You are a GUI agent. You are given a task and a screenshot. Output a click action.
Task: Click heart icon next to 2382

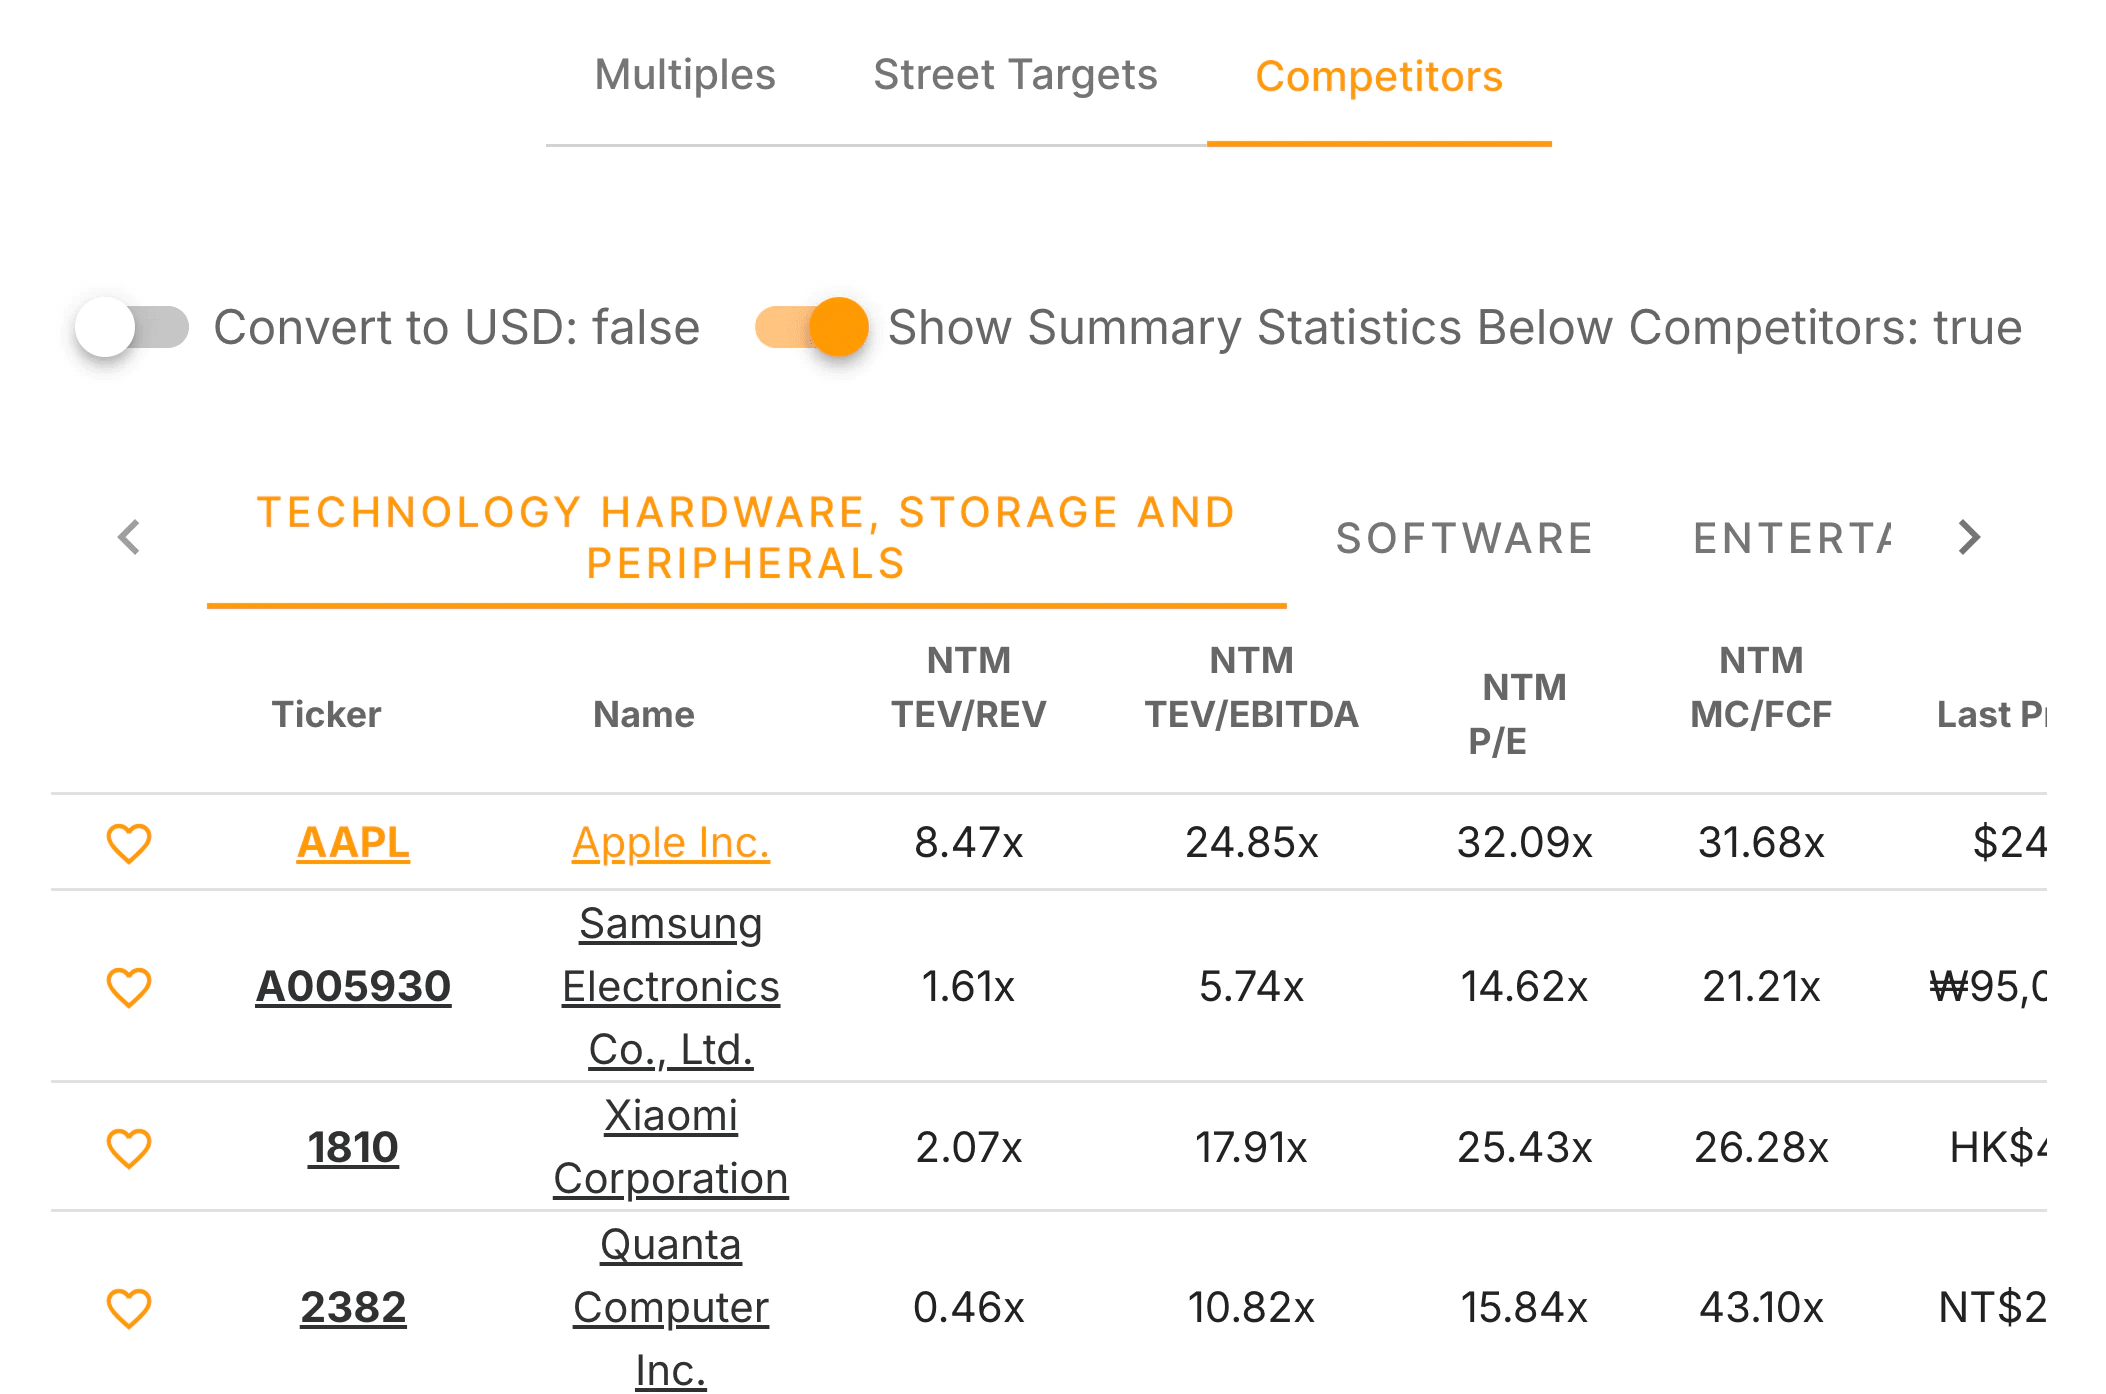click(x=129, y=1308)
